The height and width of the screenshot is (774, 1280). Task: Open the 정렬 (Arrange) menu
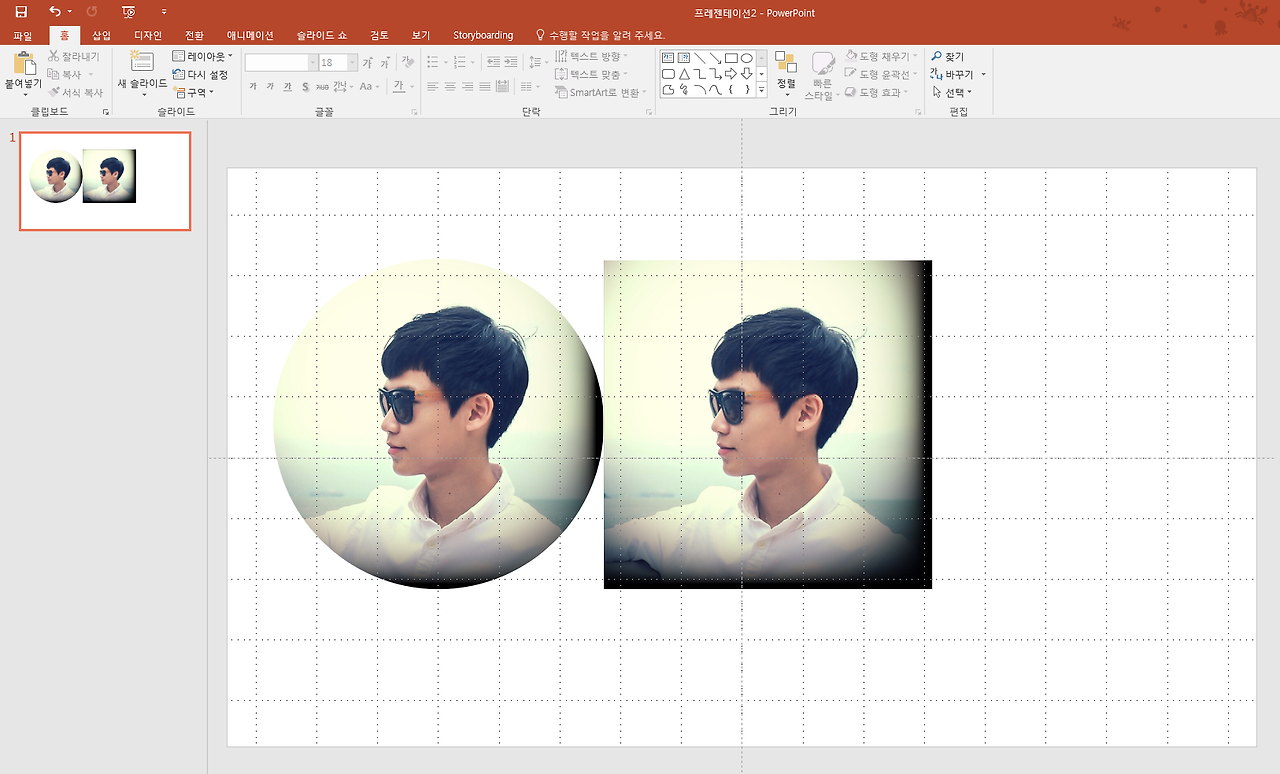click(x=786, y=72)
